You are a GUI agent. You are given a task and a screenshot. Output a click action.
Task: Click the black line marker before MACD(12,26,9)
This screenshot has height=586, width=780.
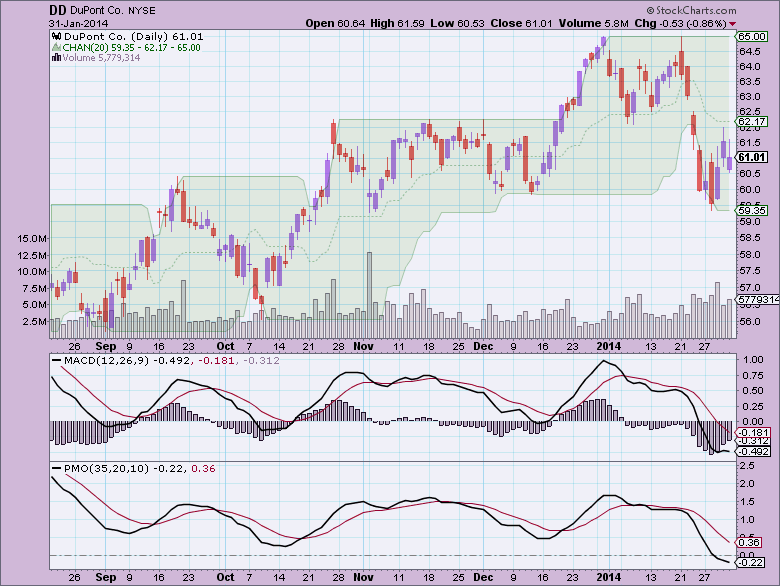tap(57, 361)
